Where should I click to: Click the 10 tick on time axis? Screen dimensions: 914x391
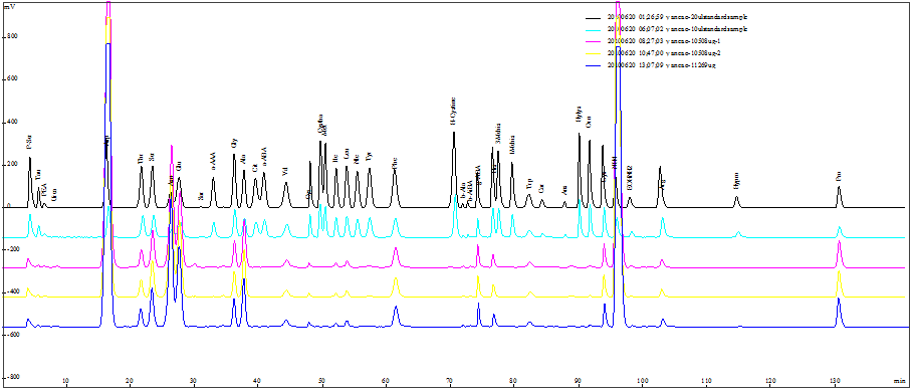click(65, 382)
